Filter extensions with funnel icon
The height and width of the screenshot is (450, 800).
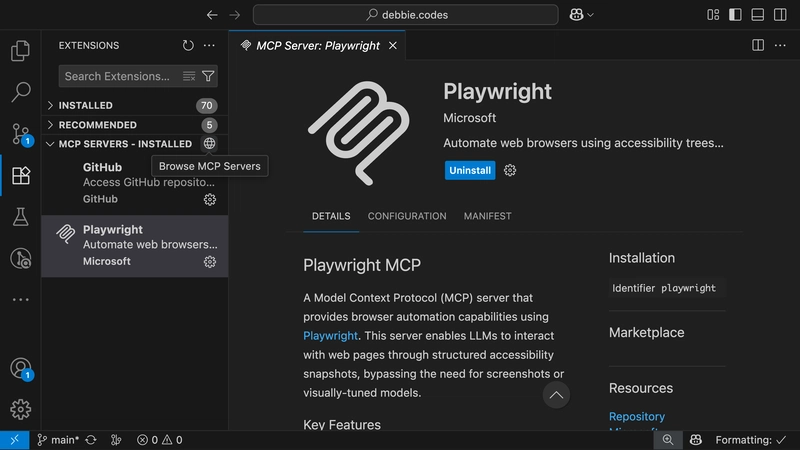pyautogui.click(x=208, y=76)
